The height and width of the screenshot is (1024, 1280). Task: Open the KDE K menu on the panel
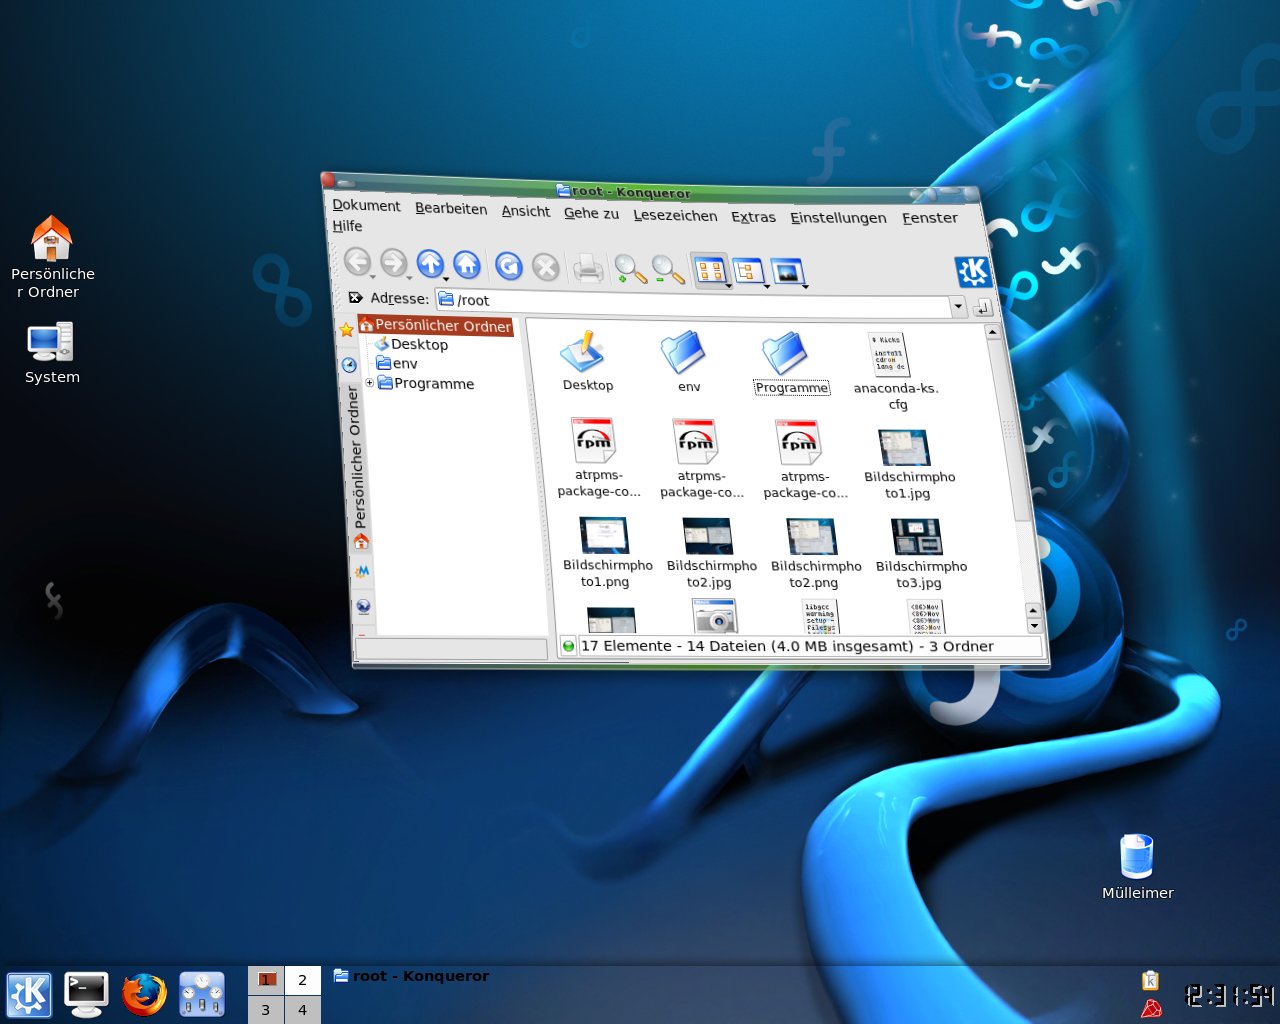tap(29, 995)
